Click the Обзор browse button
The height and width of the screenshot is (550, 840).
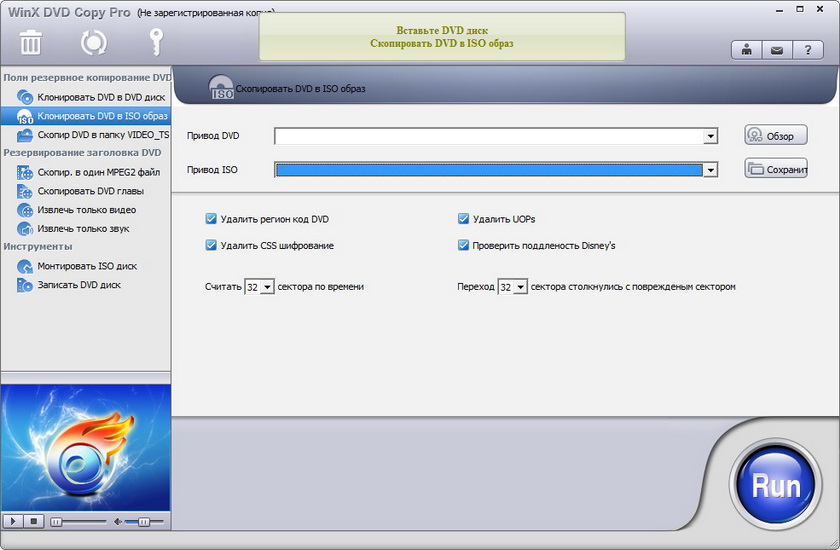click(x=776, y=135)
